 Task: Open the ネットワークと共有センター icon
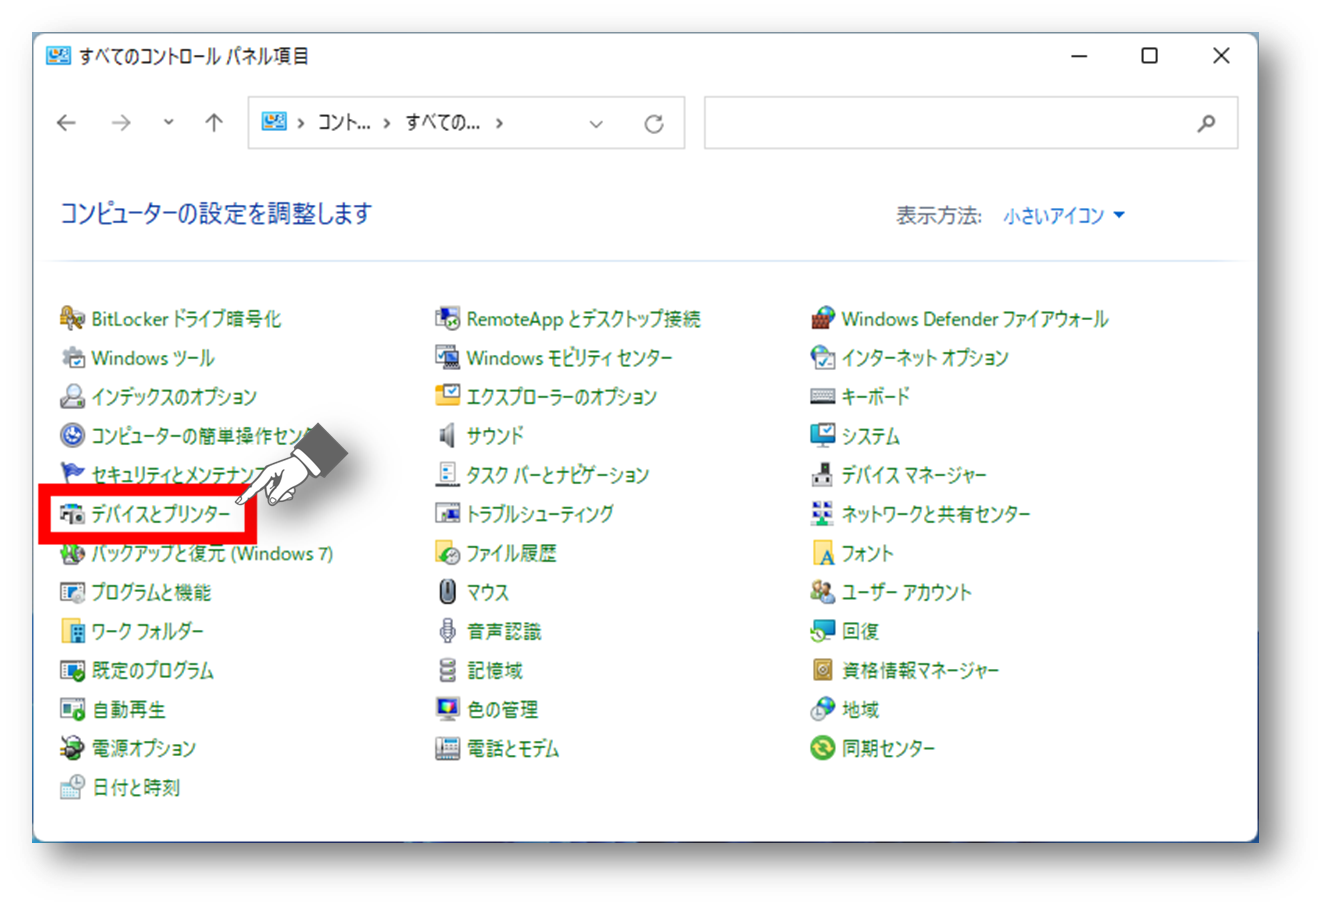[822, 514]
